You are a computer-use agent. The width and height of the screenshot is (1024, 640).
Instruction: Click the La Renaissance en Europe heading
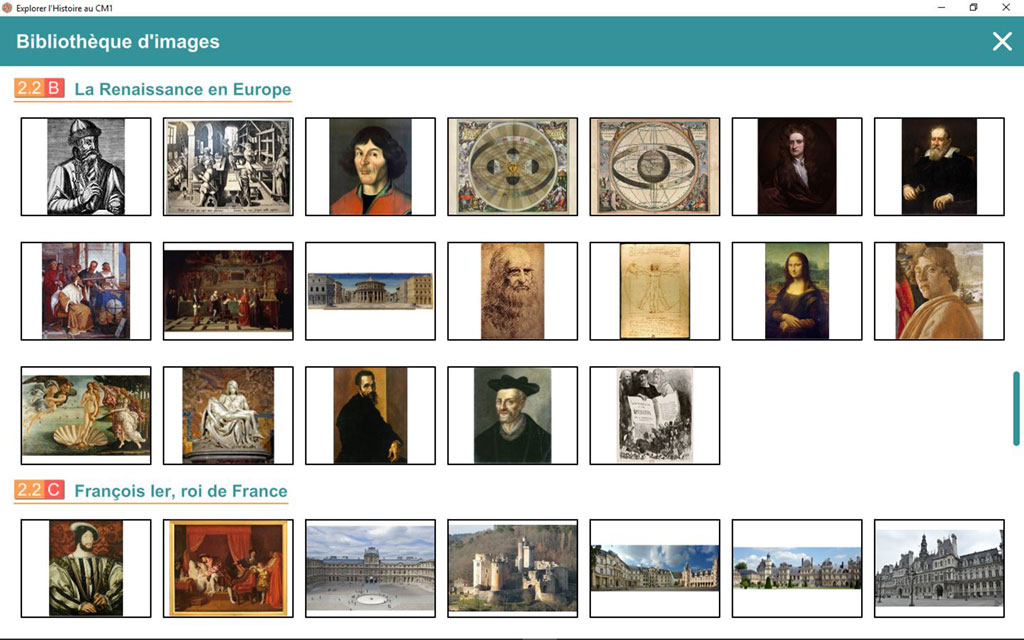pyautogui.click(x=183, y=89)
